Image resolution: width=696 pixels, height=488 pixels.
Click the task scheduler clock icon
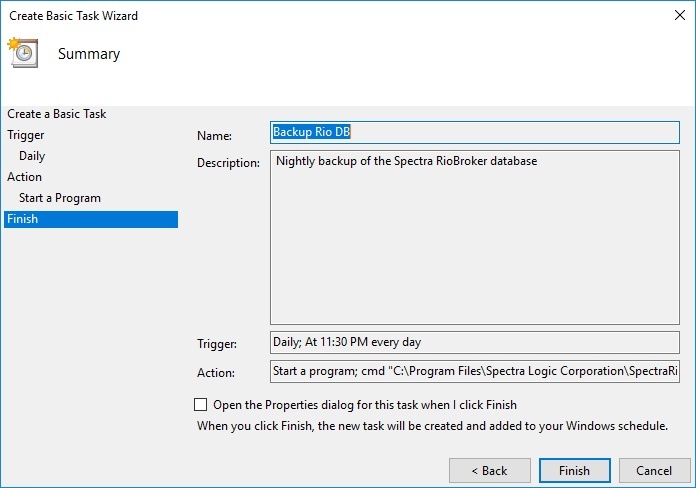click(x=23, y=52)
